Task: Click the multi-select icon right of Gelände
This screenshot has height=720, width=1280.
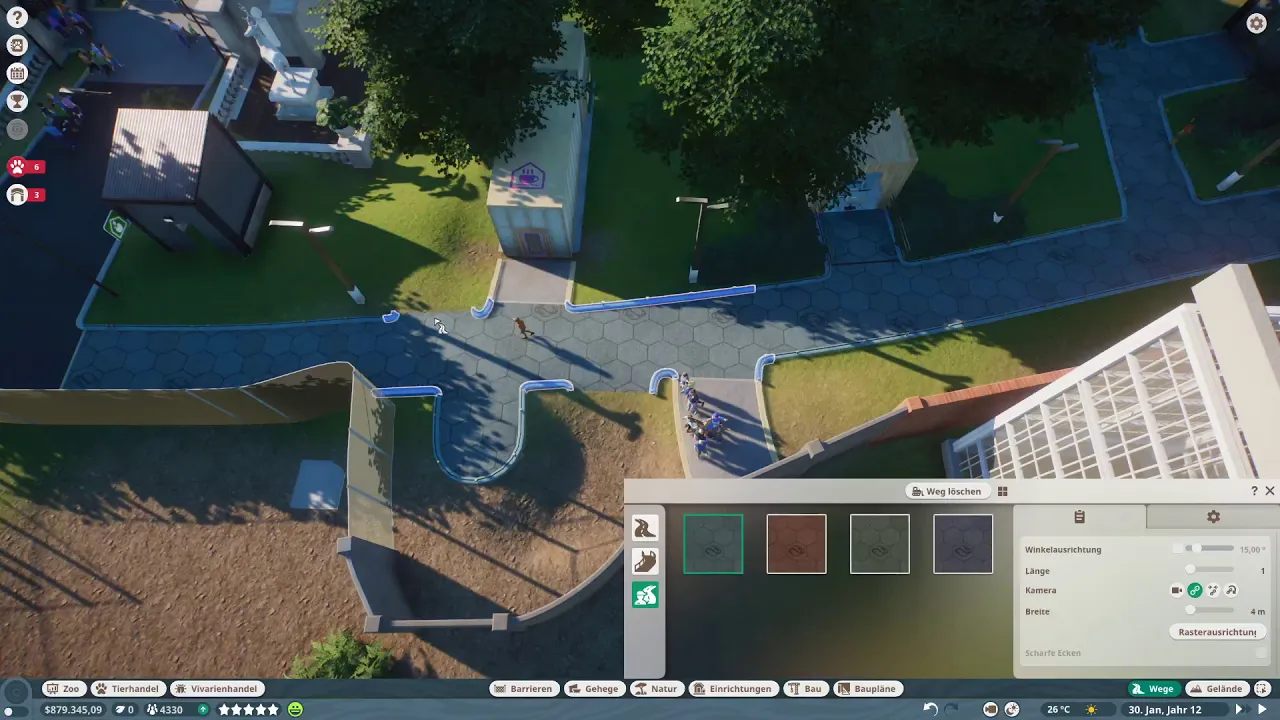Action: pyautogui.click(x=1262, y=689)
